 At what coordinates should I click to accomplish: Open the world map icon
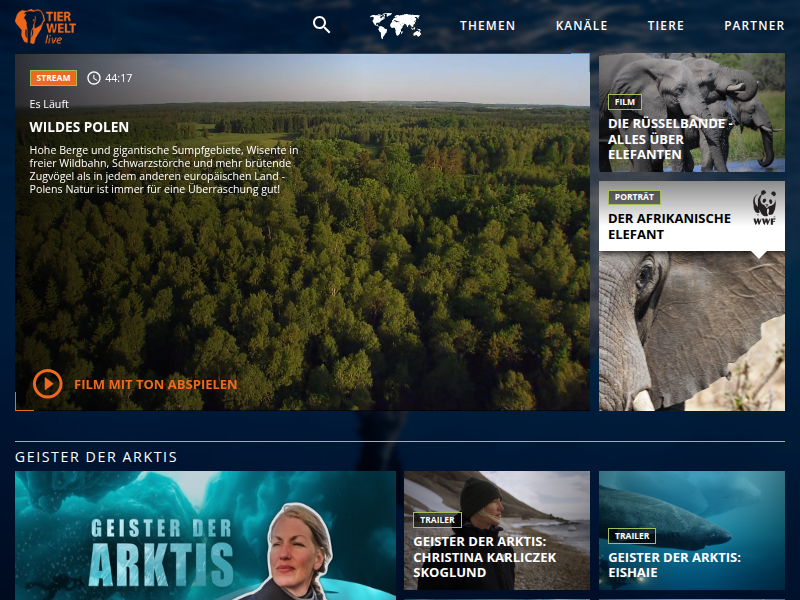coord(395,26)
